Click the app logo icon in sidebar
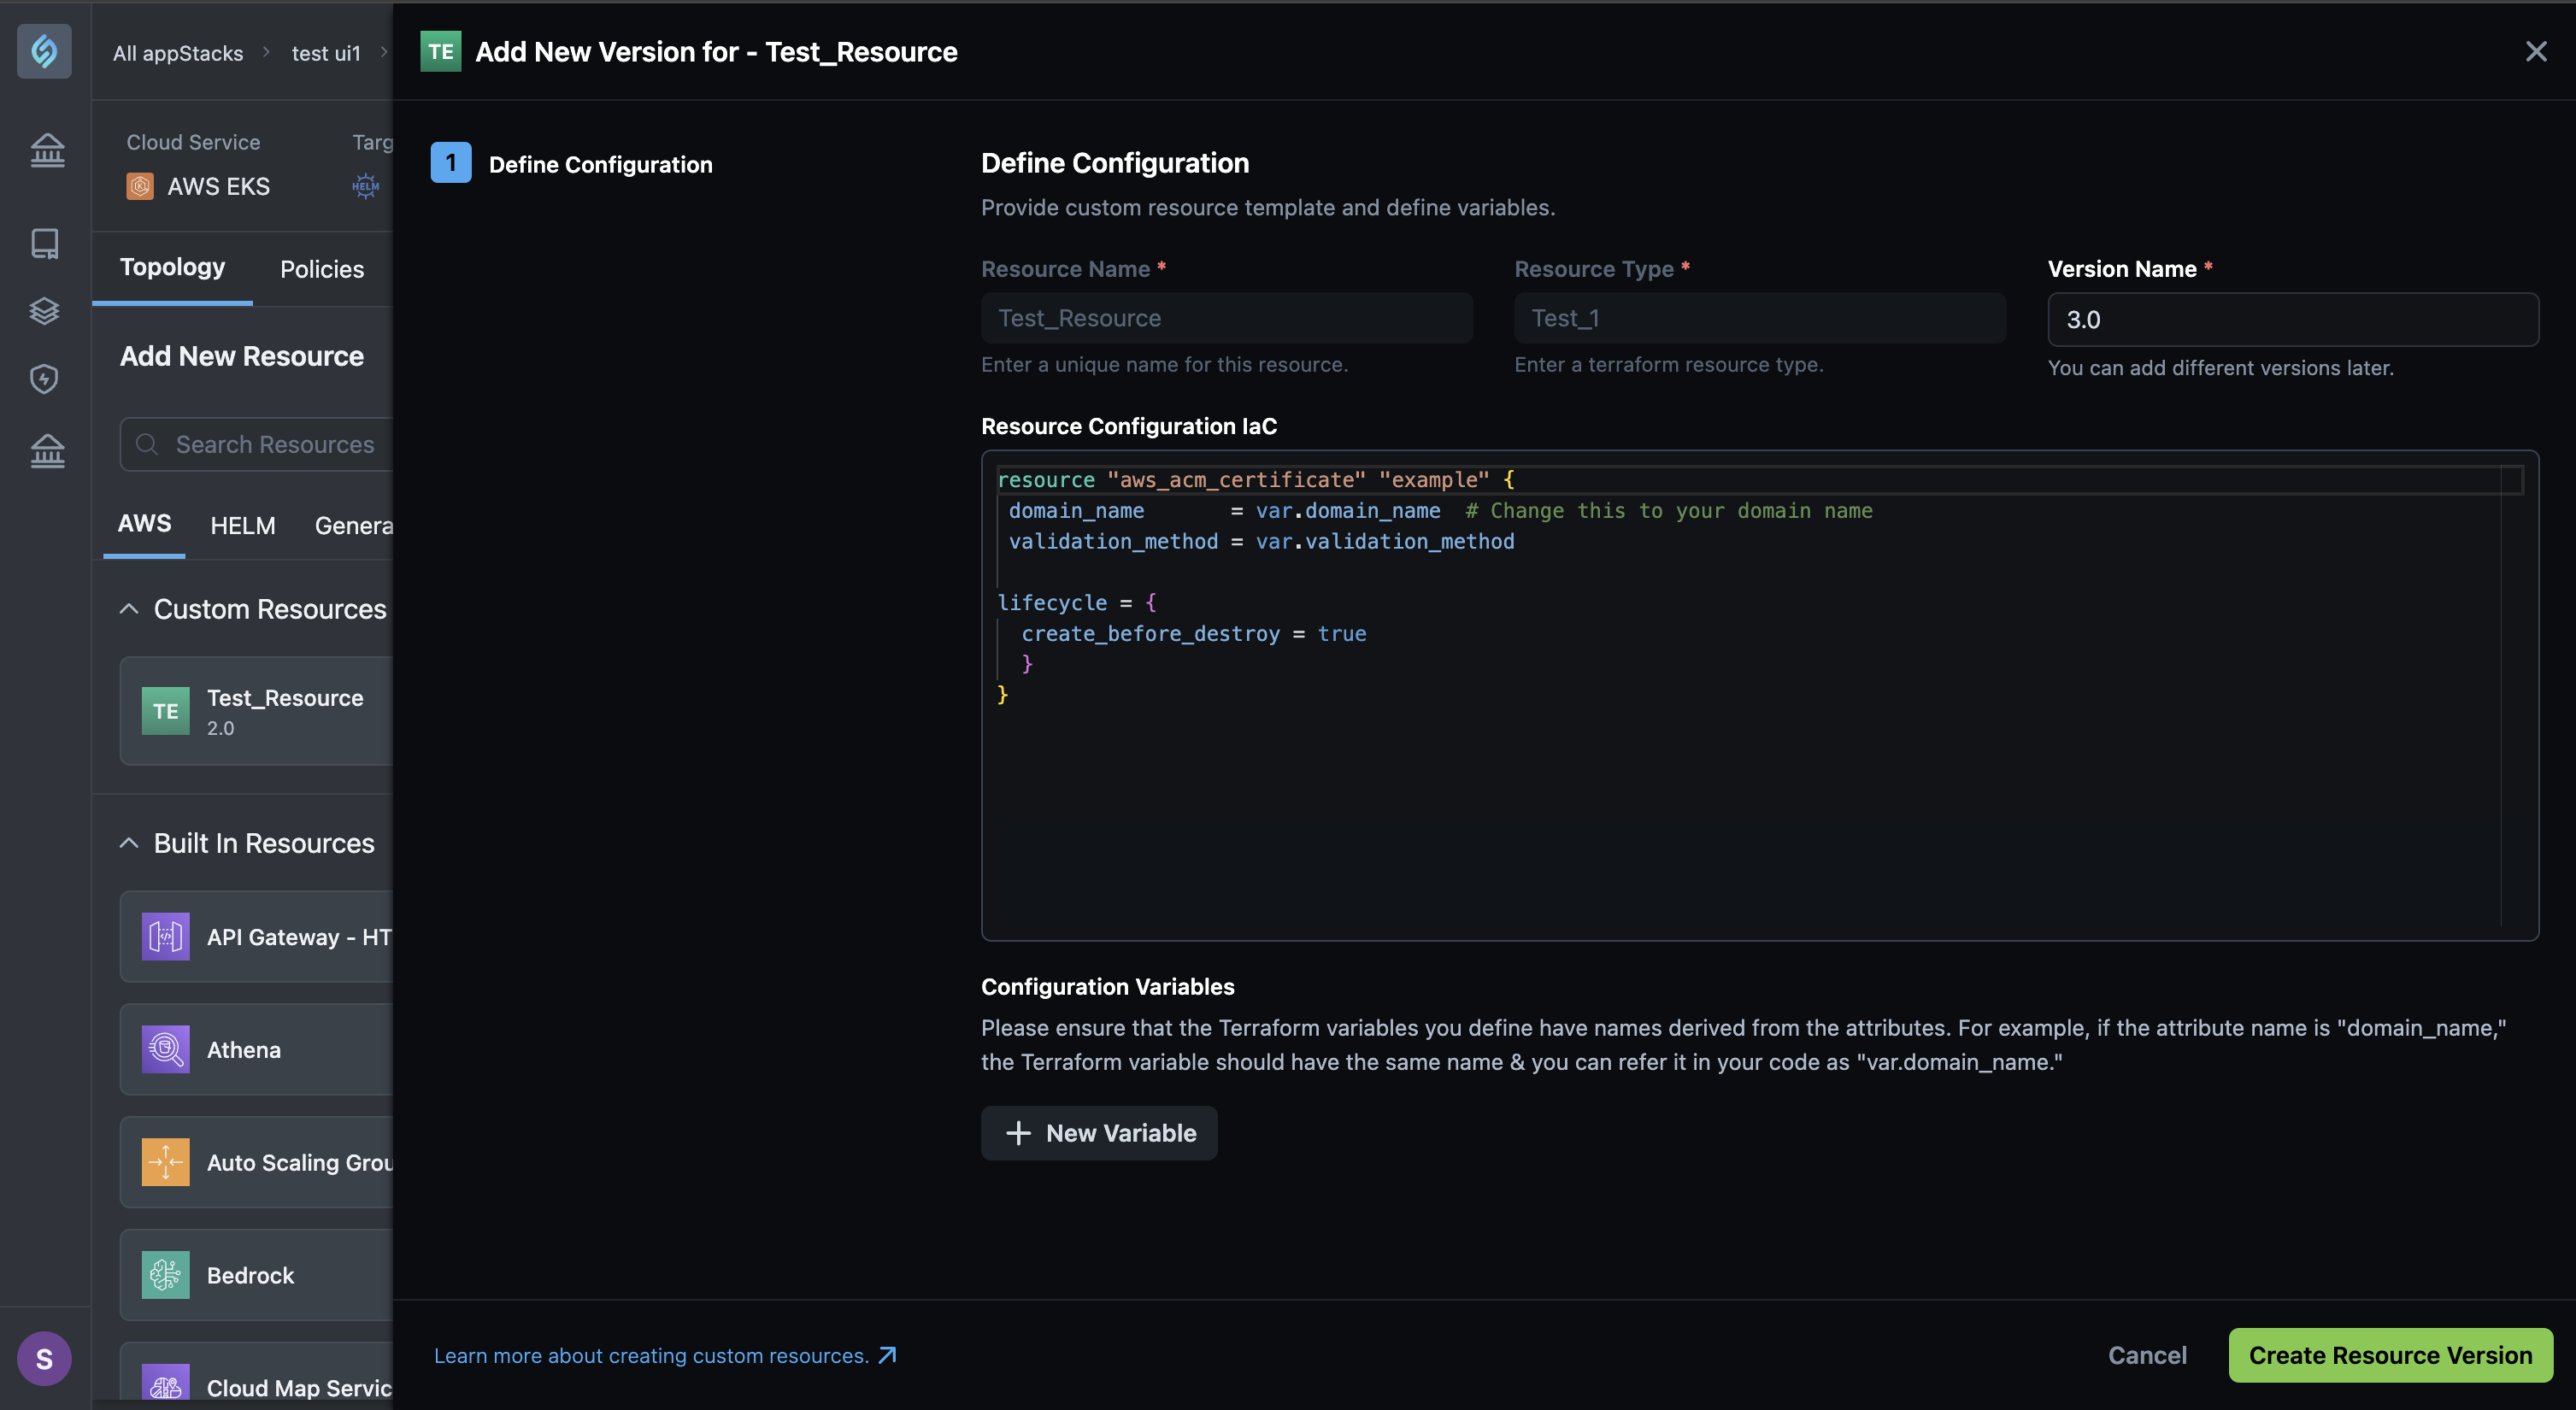The width and height of the screenshot is (2576, 1410). click(x=44, y=51)
